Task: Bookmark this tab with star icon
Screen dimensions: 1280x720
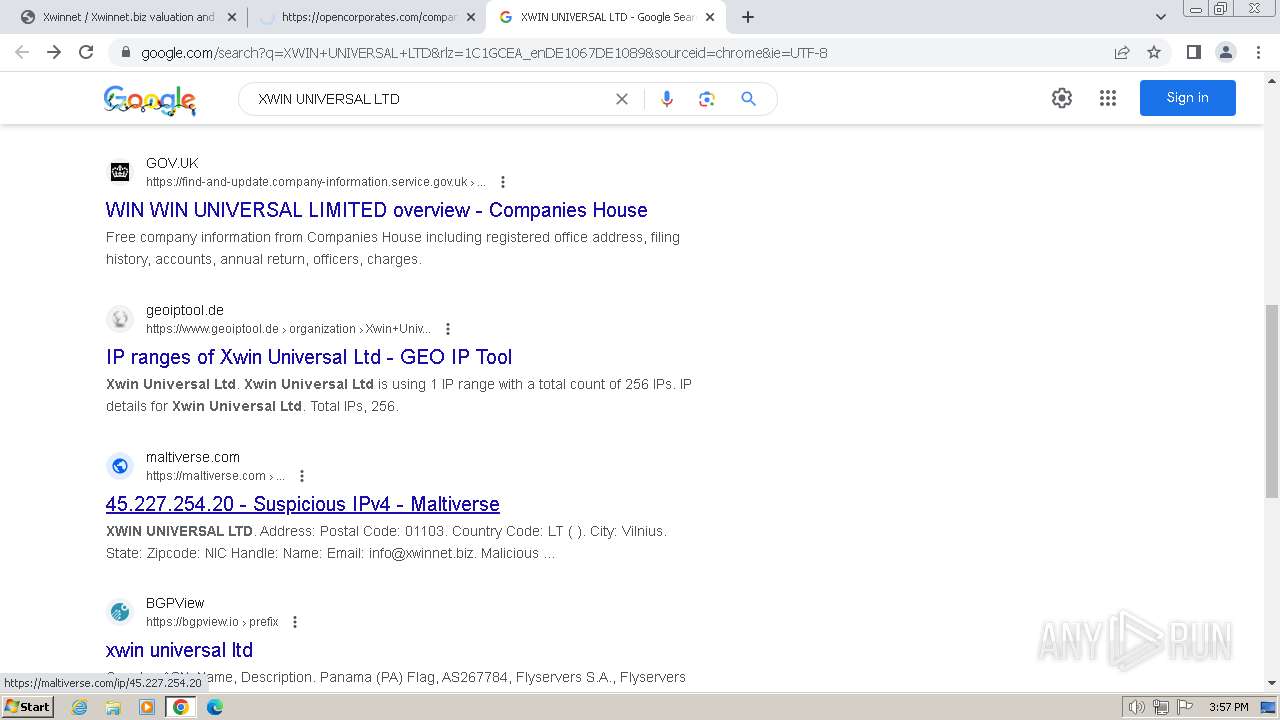Action: [x=1154, y=52]
